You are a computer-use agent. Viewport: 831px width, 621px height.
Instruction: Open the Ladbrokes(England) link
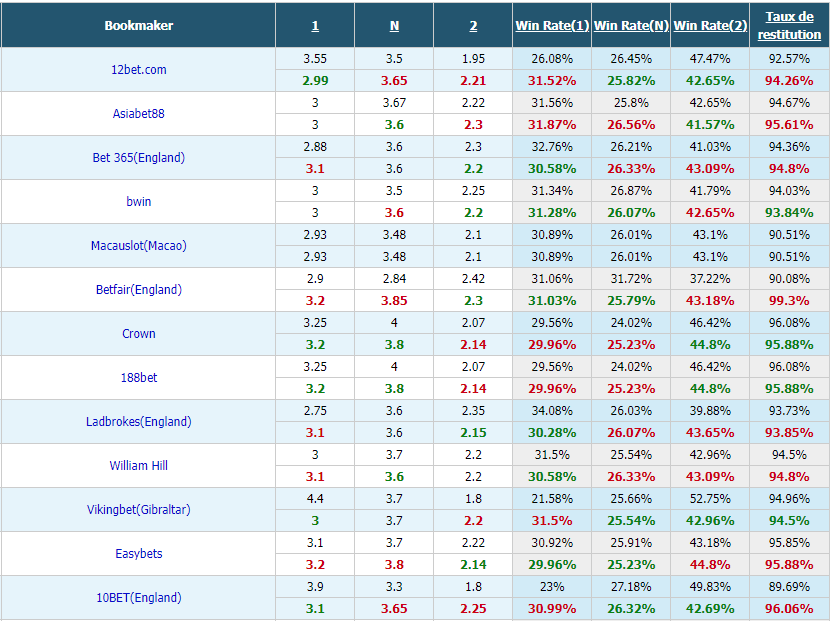(139, 421)
